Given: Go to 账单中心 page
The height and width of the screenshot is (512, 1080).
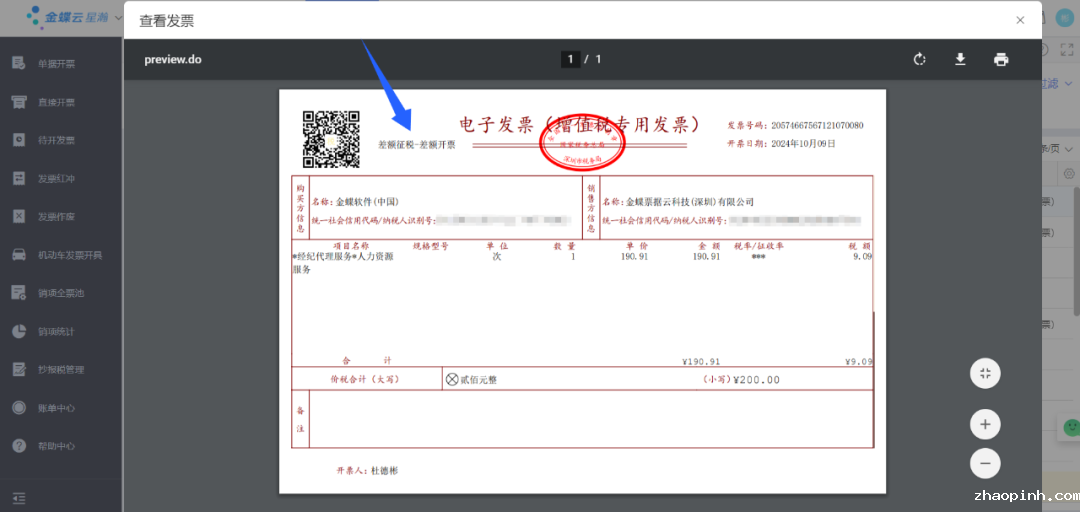Looking at the screenshot, I should pyautogui.click(x=56, y=408).
